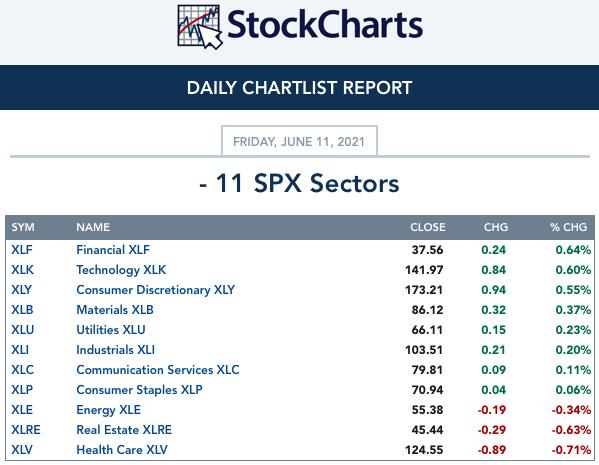This screenshot has height=465, width=599.
Task: Open the XLF symbol link
Action: [x=22, y=250]
